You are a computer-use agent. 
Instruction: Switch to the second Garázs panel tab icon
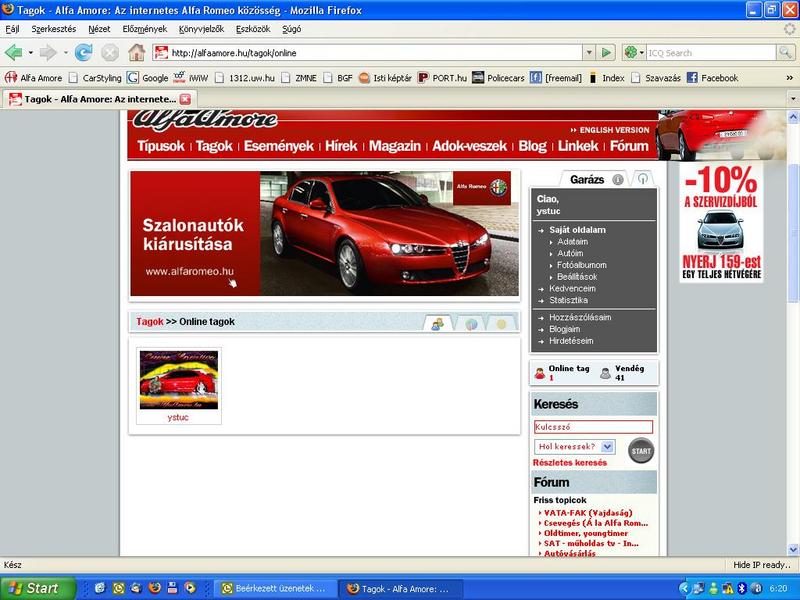pos(642,179)
